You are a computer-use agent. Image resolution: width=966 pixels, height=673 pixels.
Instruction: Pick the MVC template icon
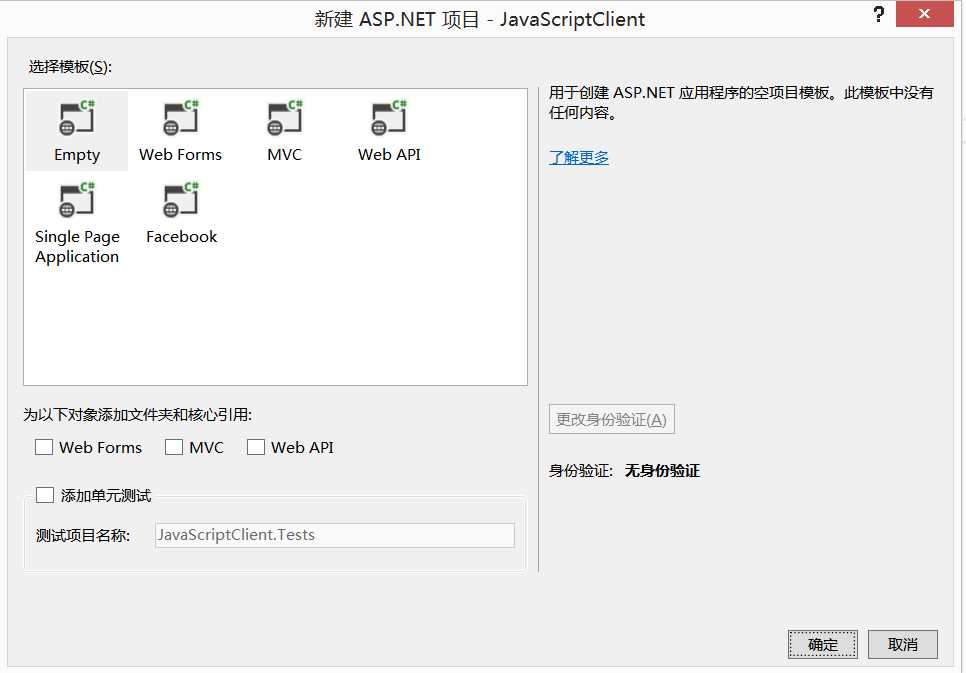point(285,118)
